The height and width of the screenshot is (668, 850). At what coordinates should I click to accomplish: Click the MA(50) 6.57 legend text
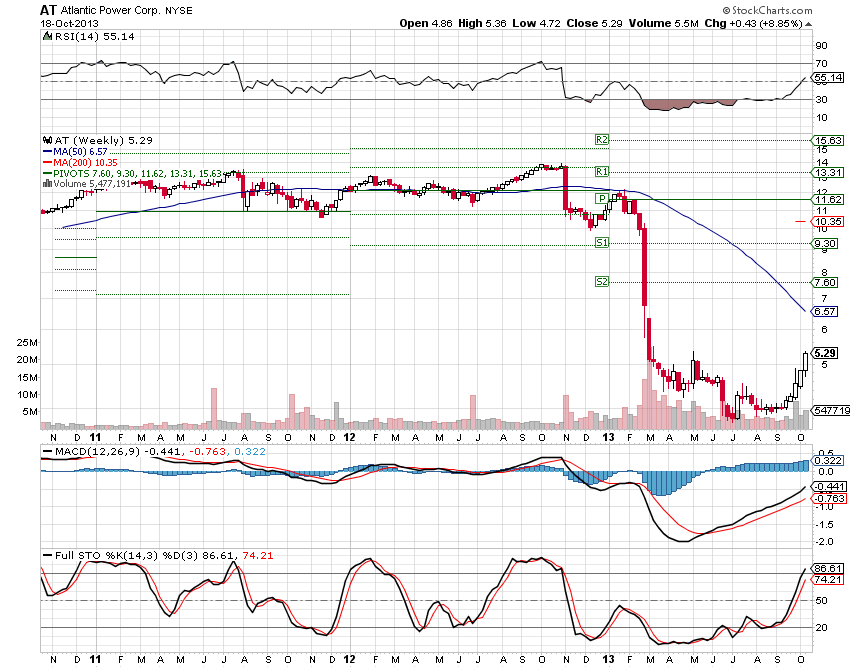pos(80,152)
